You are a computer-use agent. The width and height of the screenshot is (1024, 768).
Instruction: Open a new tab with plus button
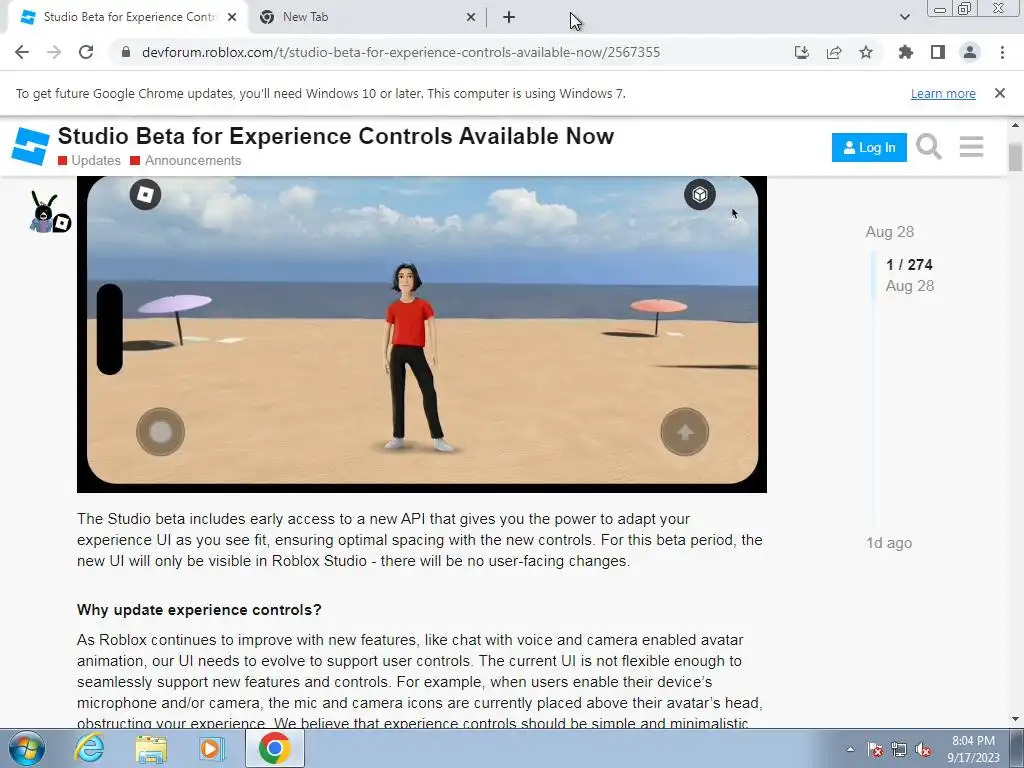509,17
